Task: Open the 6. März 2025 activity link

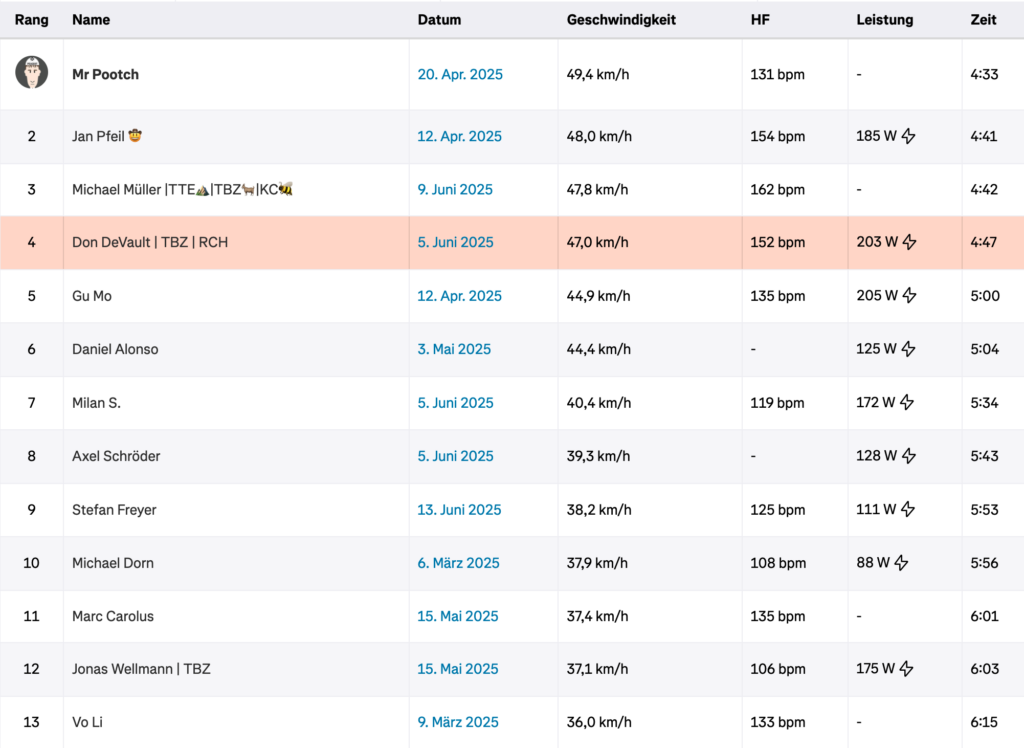Action: [458, 563]
